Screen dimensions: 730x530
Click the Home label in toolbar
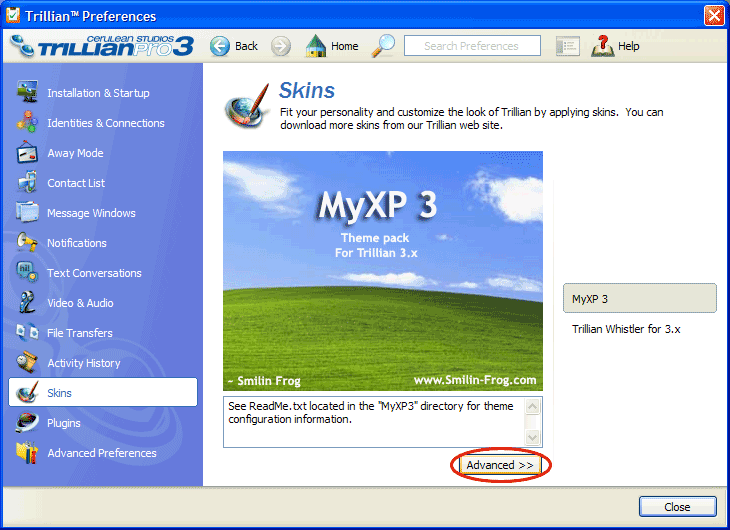click(x=345, y=46)
